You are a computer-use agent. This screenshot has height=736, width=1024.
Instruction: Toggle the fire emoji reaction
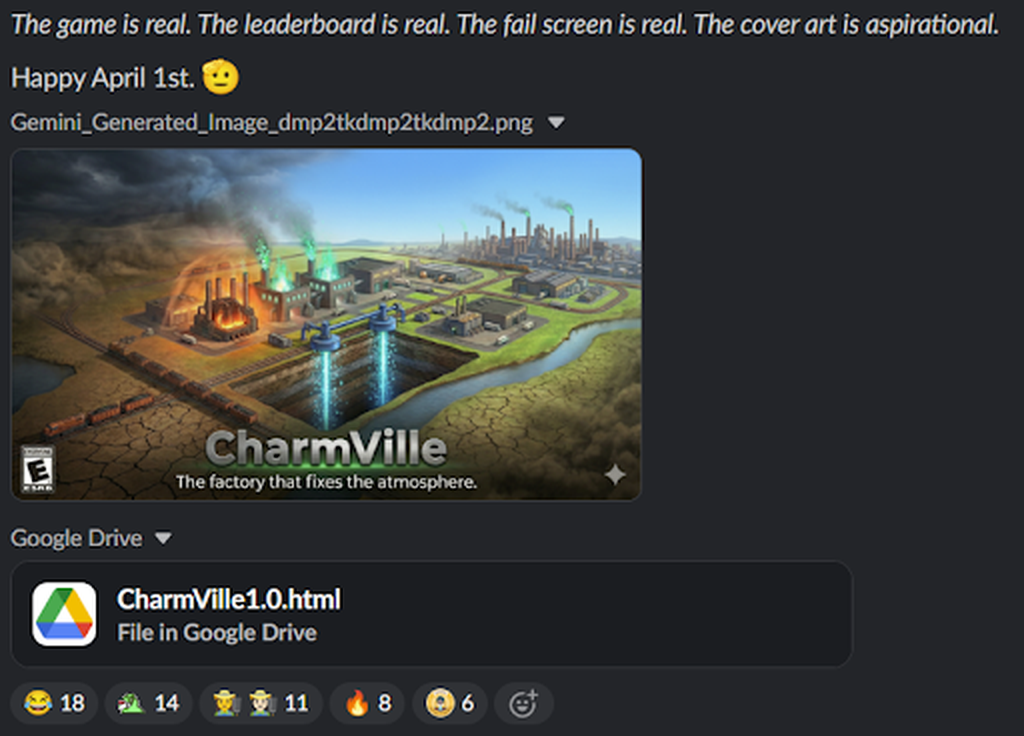[x=367, y=703]
